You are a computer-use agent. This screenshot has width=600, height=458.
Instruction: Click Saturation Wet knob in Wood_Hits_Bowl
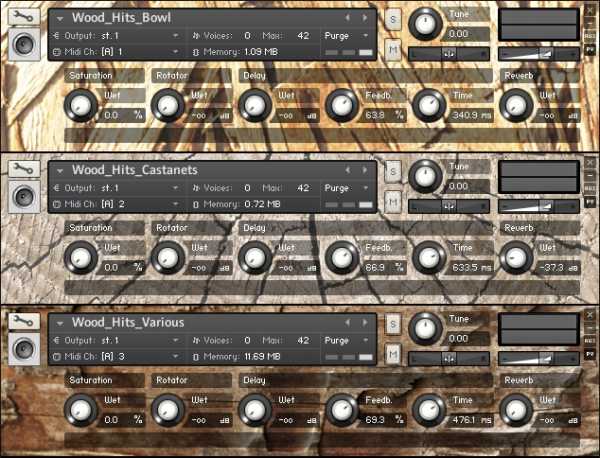[81, 105]
